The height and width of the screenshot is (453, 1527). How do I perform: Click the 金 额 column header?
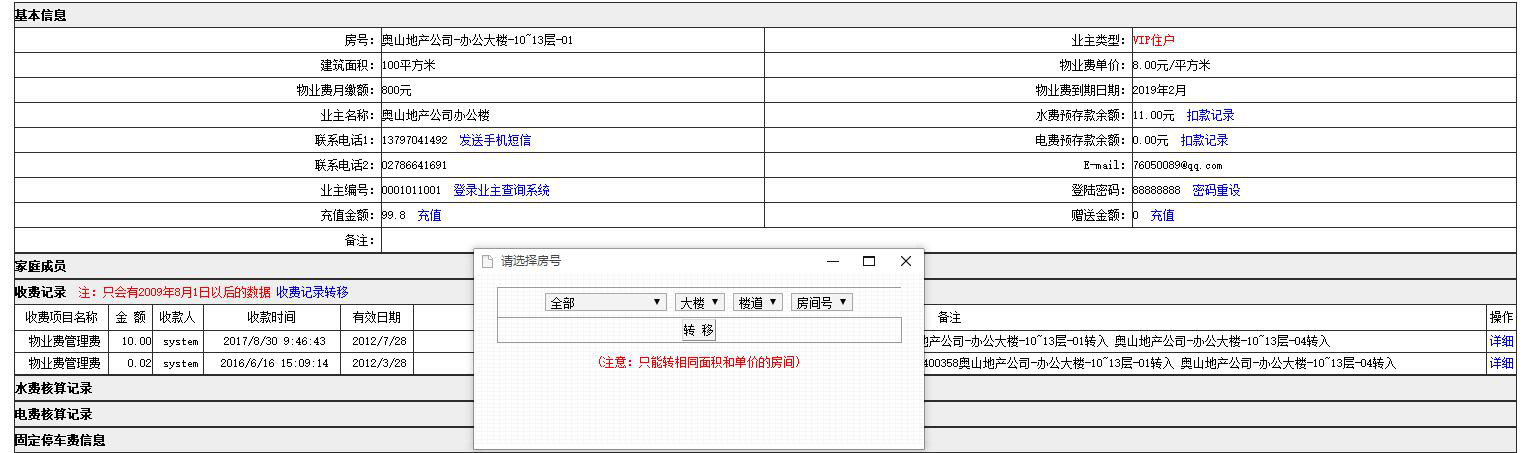pyautogui.click(x=131, y=317)
